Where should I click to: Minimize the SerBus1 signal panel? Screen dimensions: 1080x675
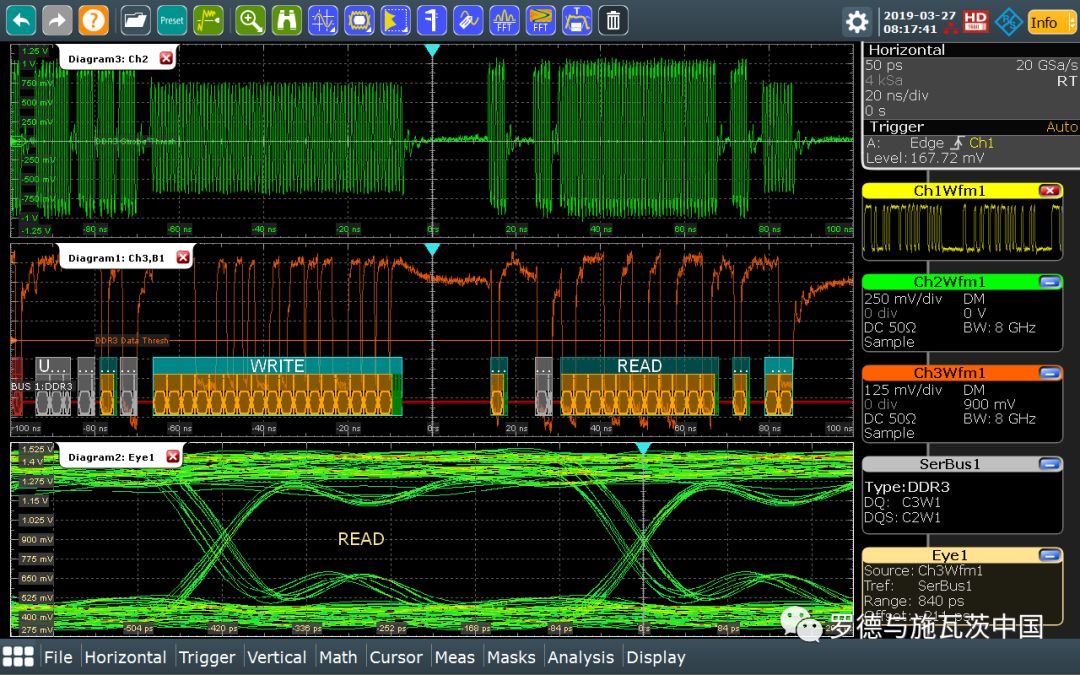coord(1049,464)
